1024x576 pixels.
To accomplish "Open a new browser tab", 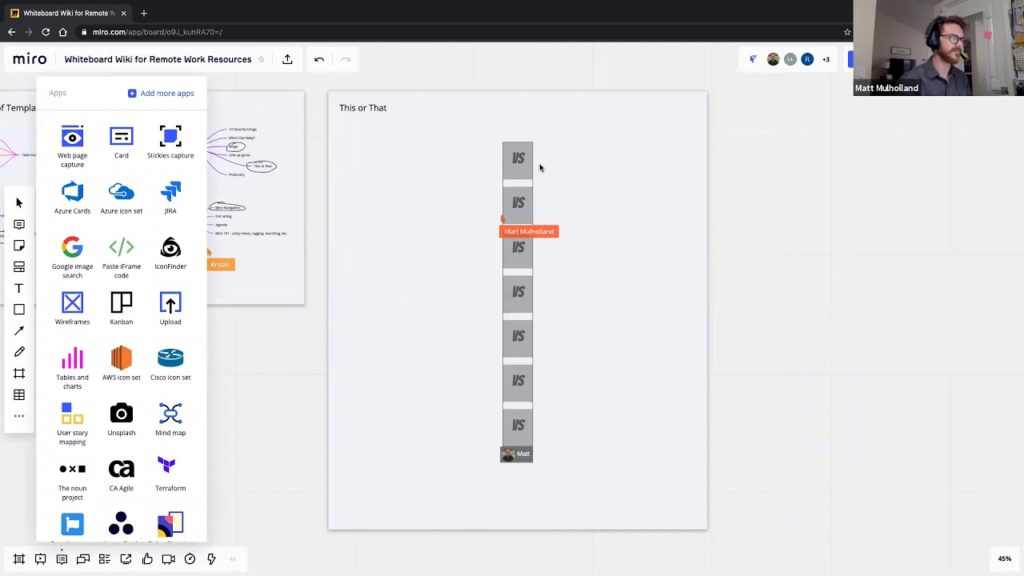I will pyautogui.click(x=144, y=14).
